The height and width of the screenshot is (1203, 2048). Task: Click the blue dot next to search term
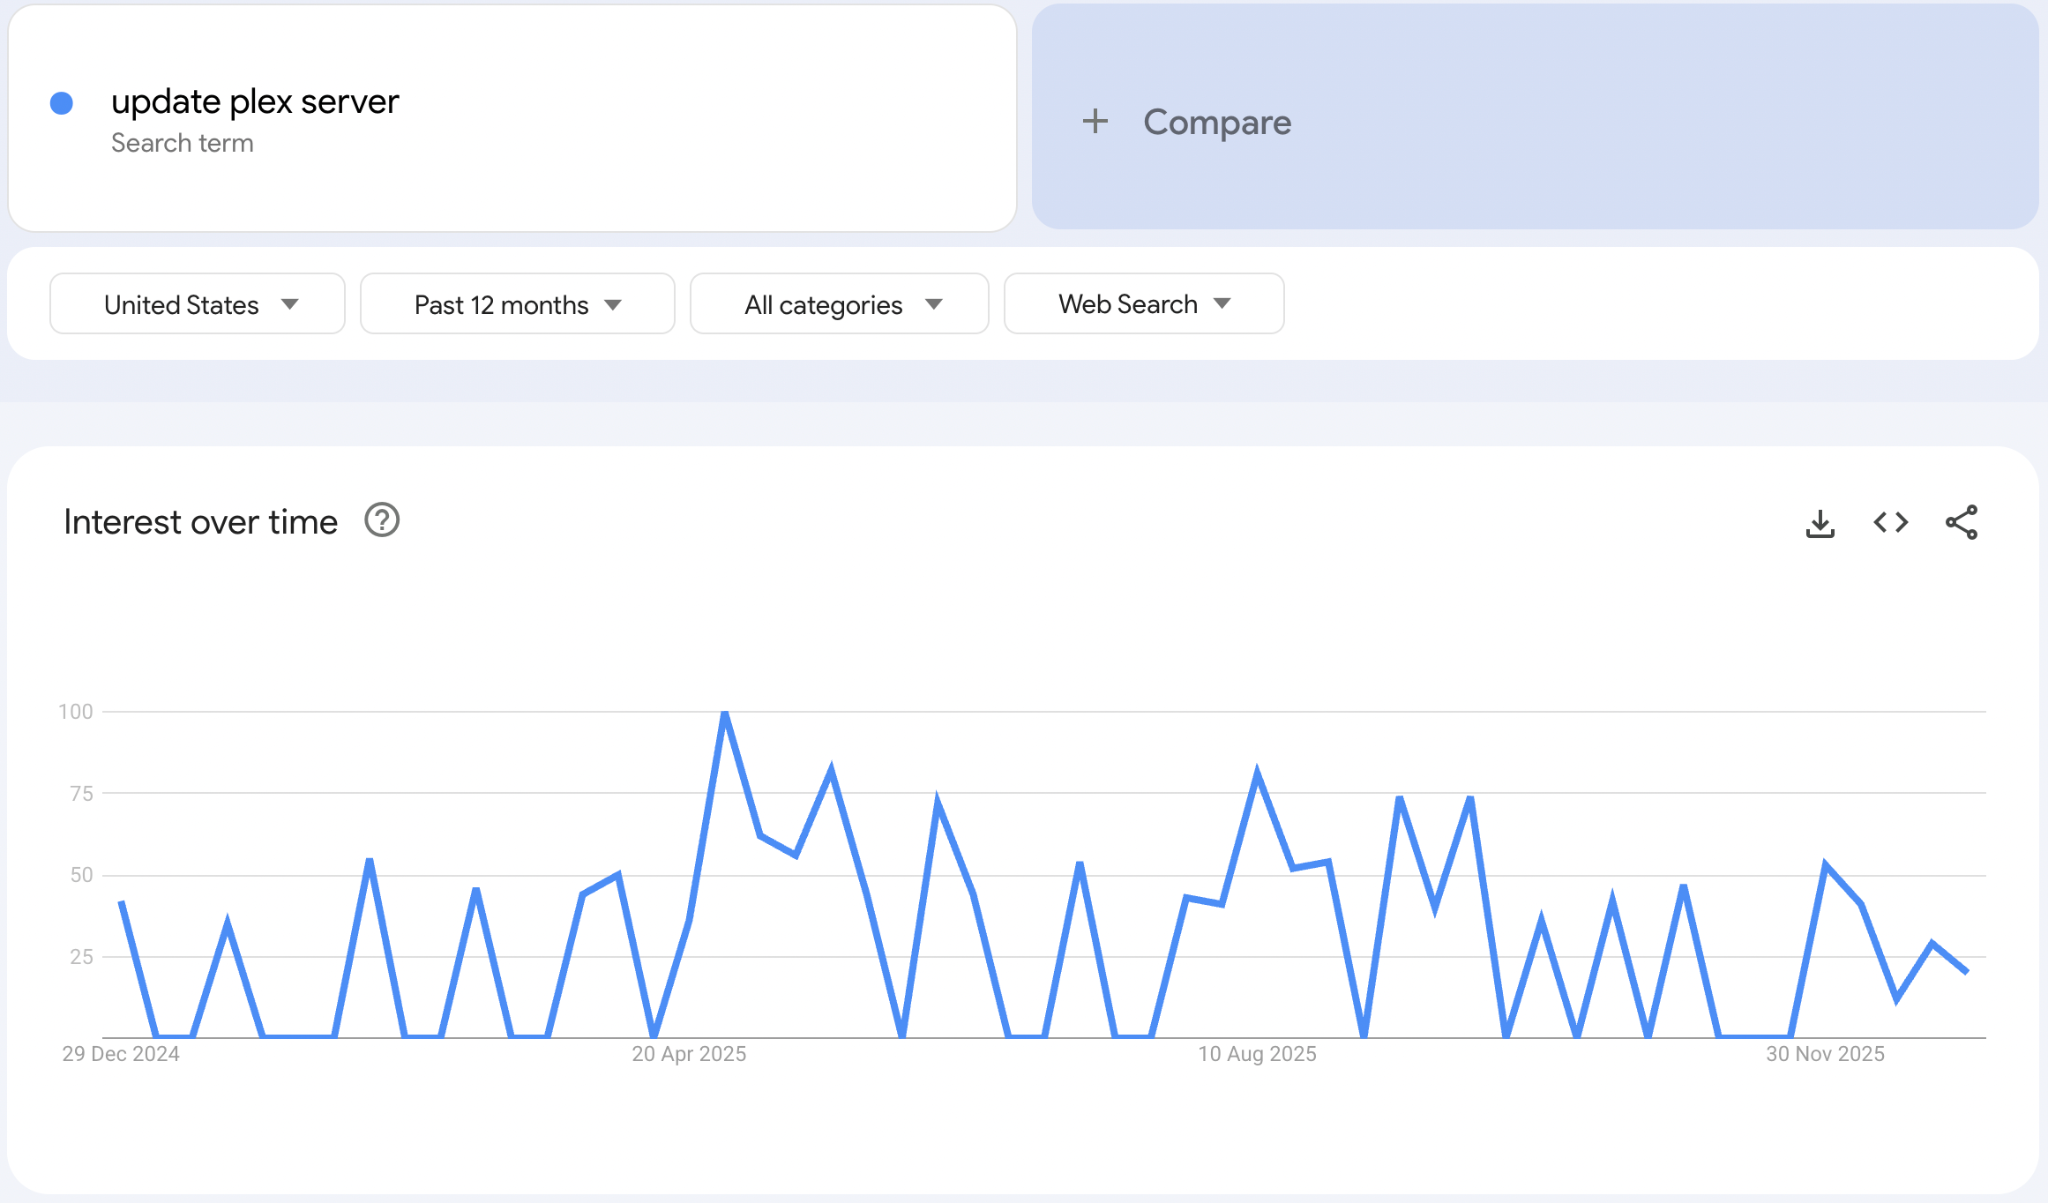62,103
